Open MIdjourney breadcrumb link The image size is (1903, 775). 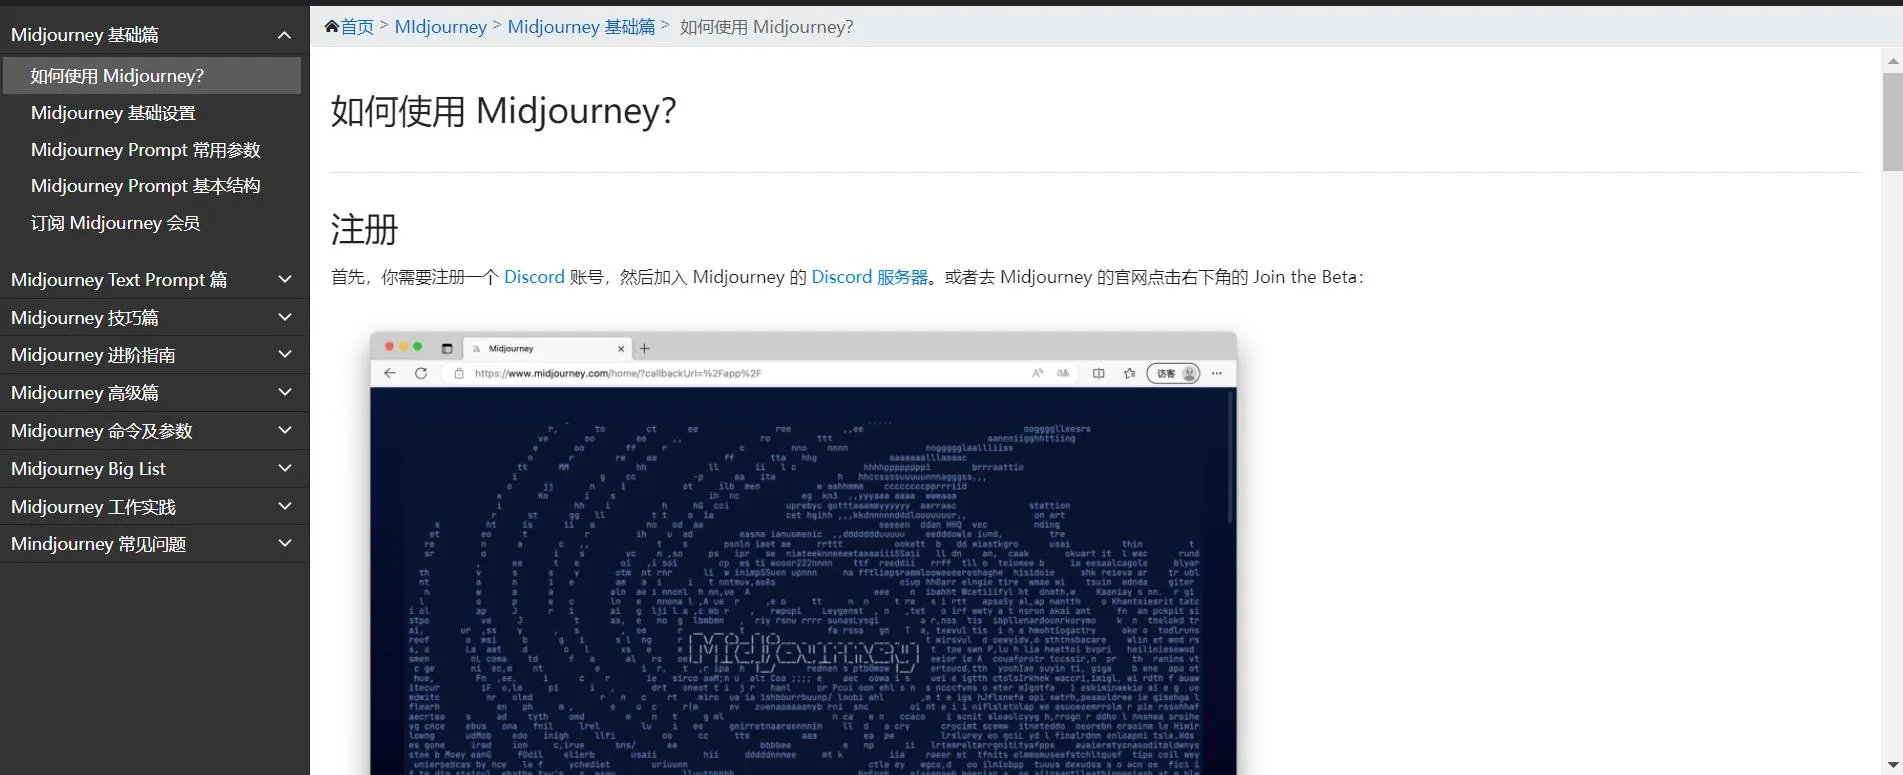pos(440,27)
